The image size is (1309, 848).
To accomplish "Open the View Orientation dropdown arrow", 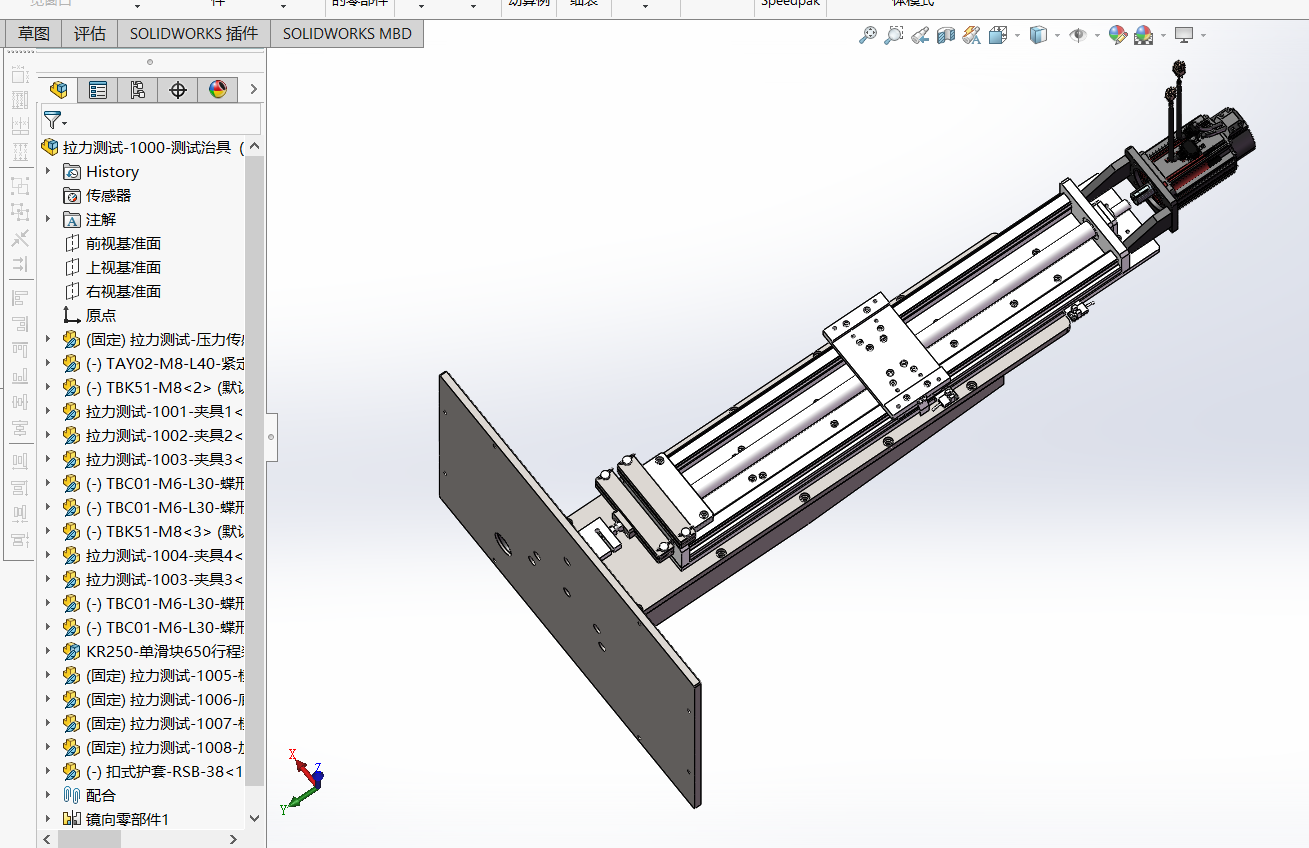I will tap(1017, 36).
